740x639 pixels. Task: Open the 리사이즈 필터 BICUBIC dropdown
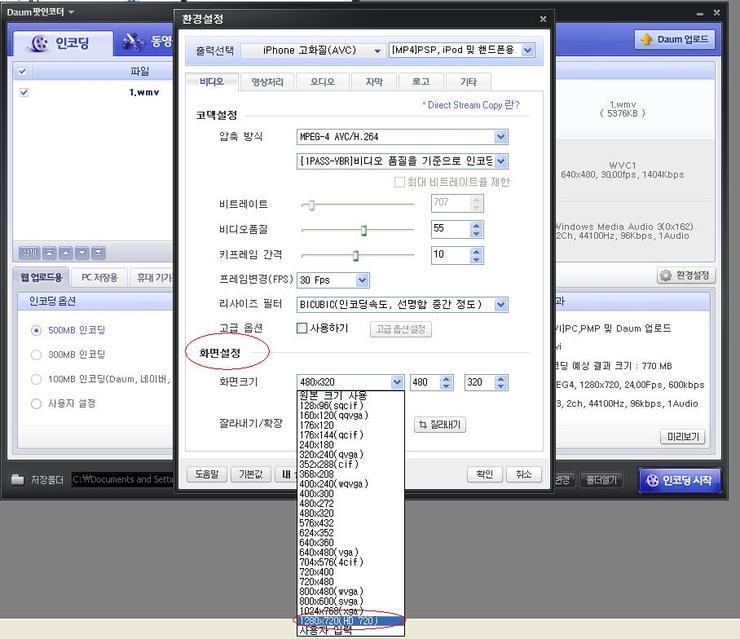coord(501,304)
